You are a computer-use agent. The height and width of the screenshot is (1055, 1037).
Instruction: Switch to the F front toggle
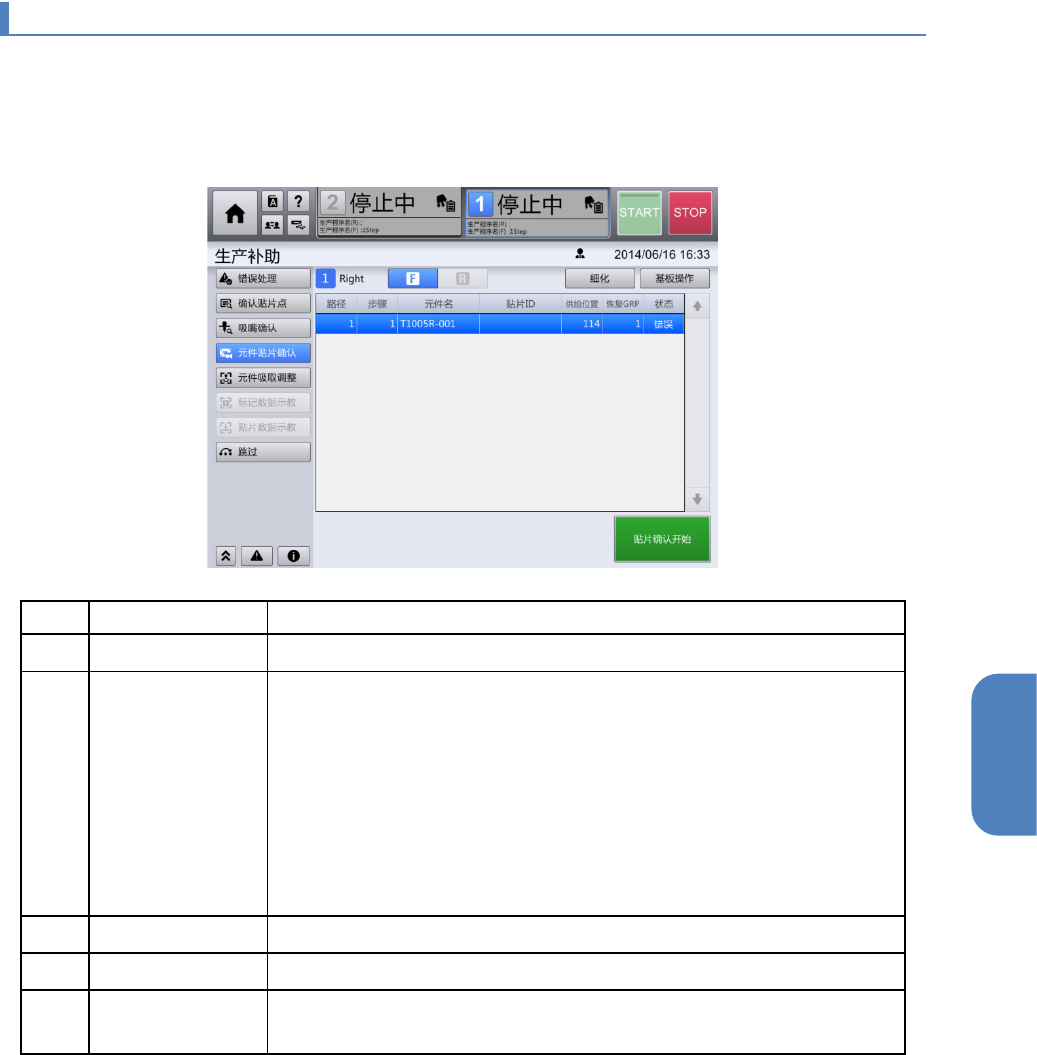(x=413, y=279)
